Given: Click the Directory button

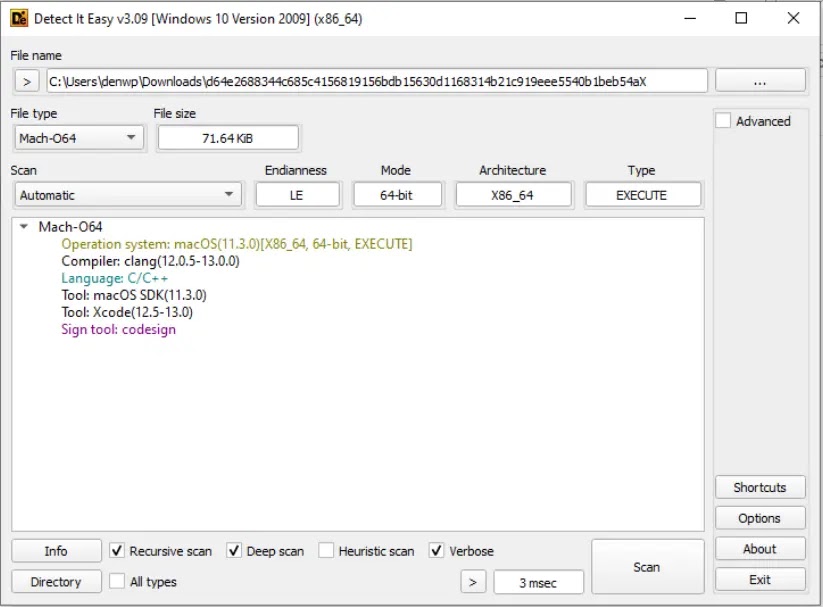Looking at the screenshot, I should pos(56,582).
